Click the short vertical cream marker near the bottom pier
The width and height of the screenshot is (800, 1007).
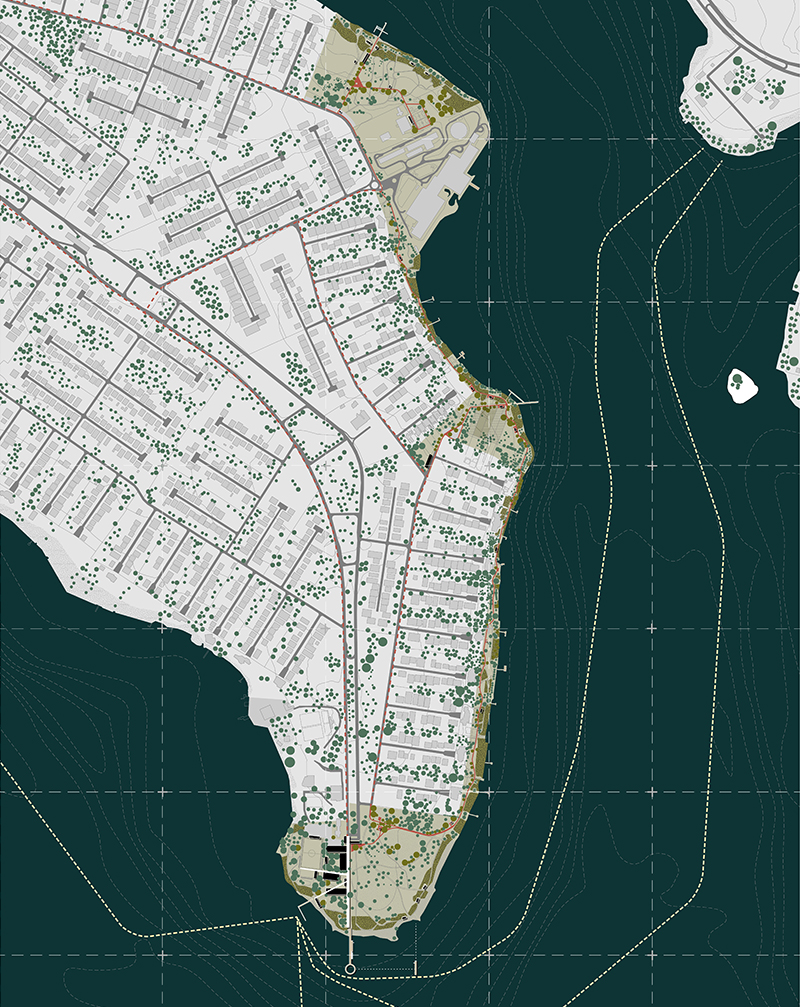point(415,967)
